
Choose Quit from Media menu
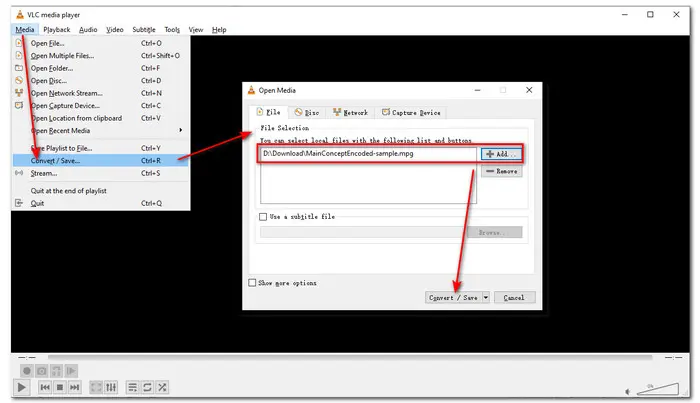101,204
